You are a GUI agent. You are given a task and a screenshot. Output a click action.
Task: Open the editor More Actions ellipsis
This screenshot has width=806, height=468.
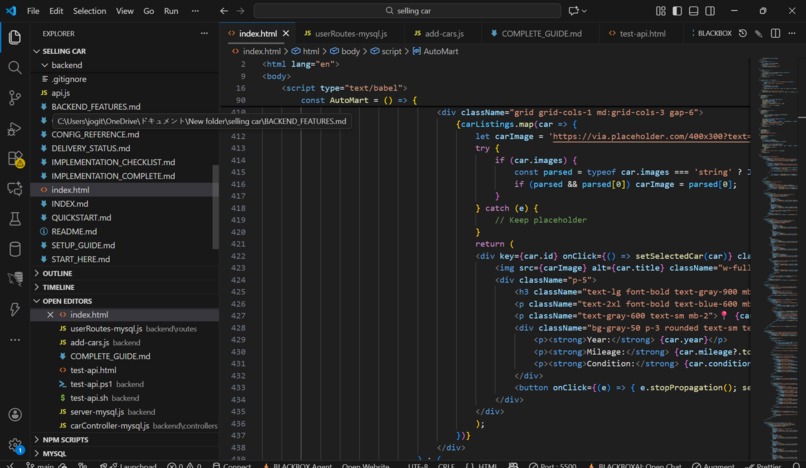[x=792, y=33]
